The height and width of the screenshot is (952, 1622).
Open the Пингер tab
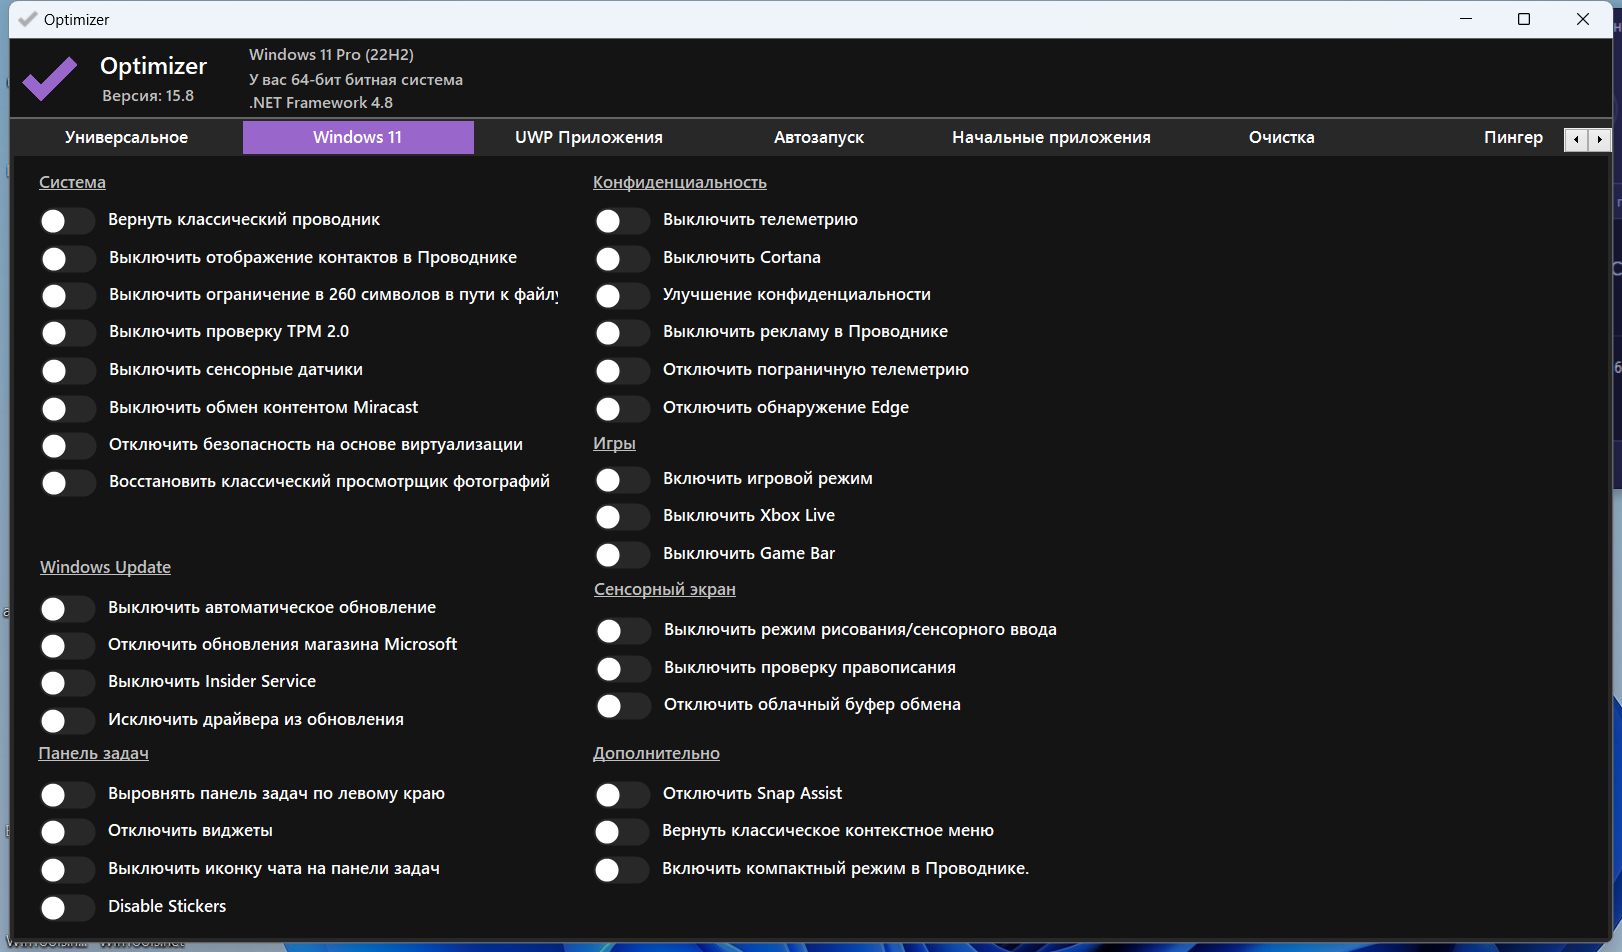1513,137
